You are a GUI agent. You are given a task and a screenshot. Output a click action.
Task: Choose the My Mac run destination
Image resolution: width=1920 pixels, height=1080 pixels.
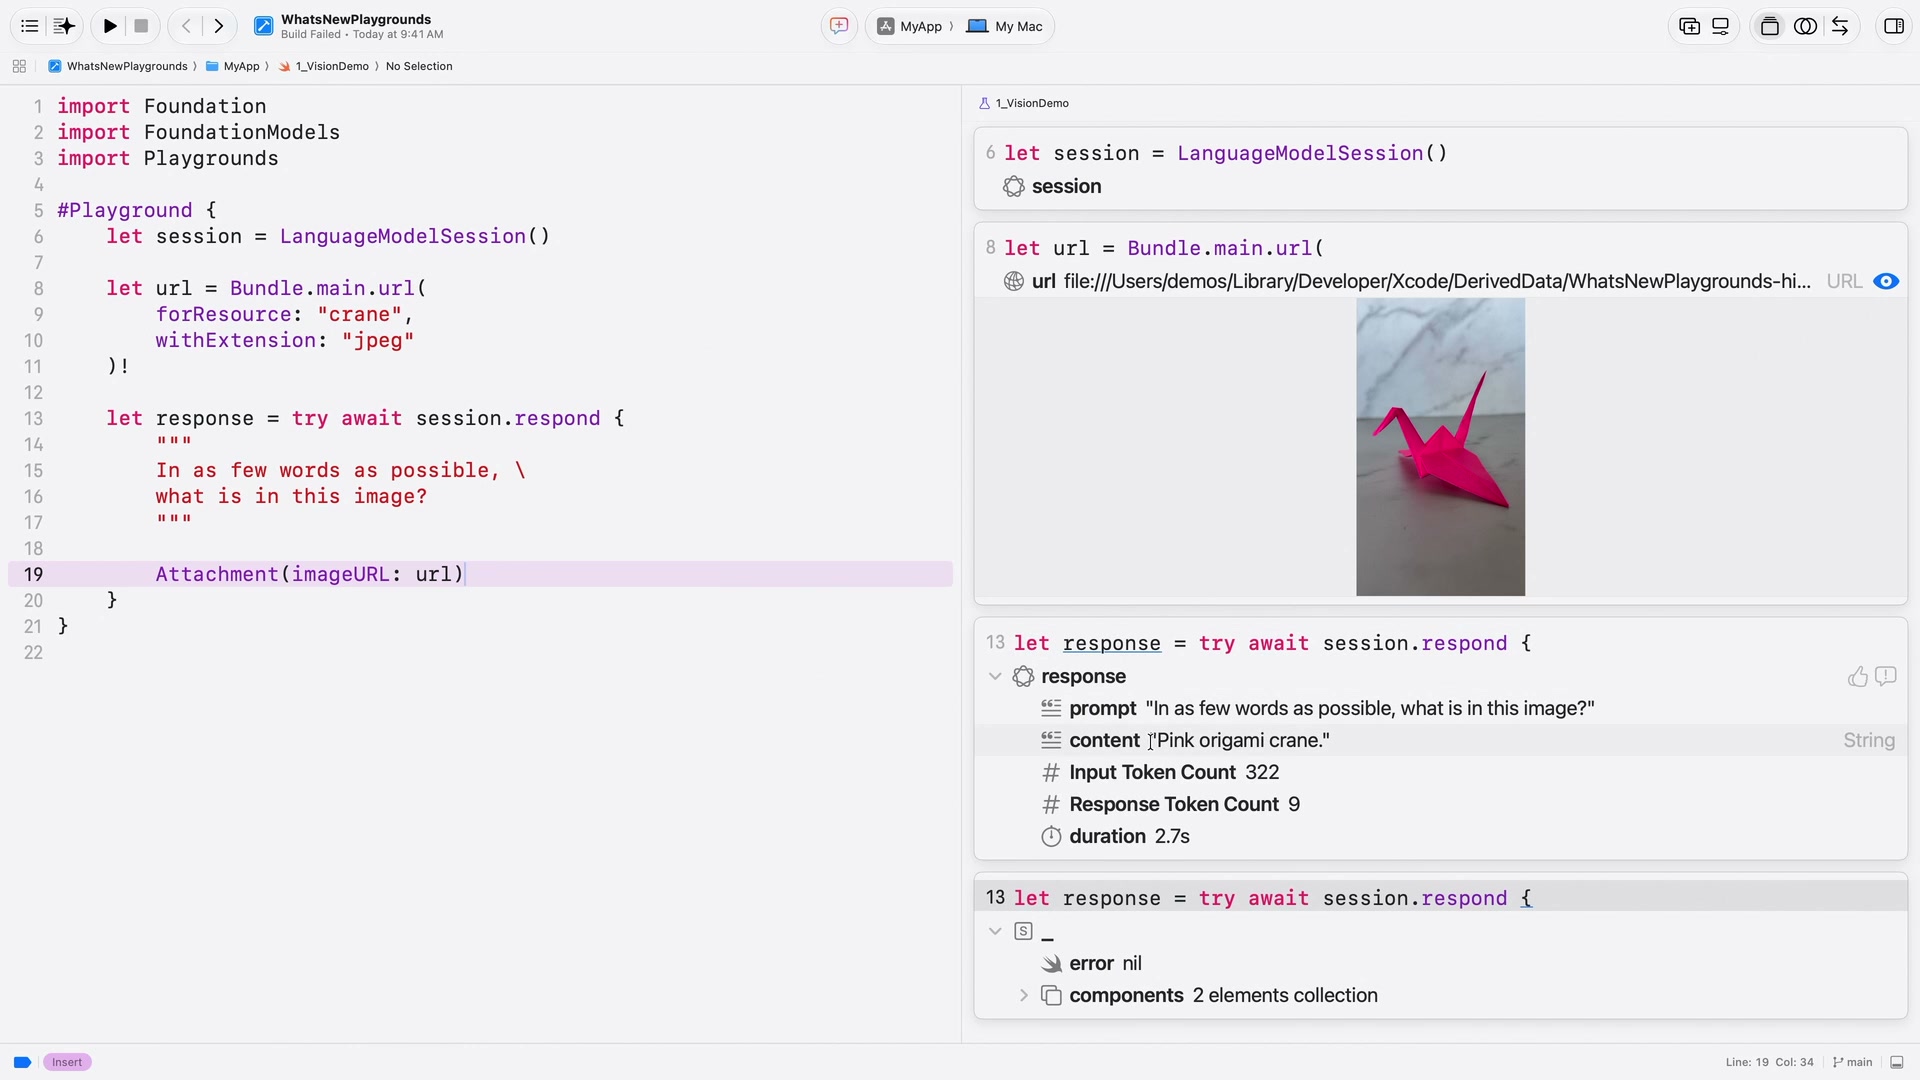(x=1005, y=26)
